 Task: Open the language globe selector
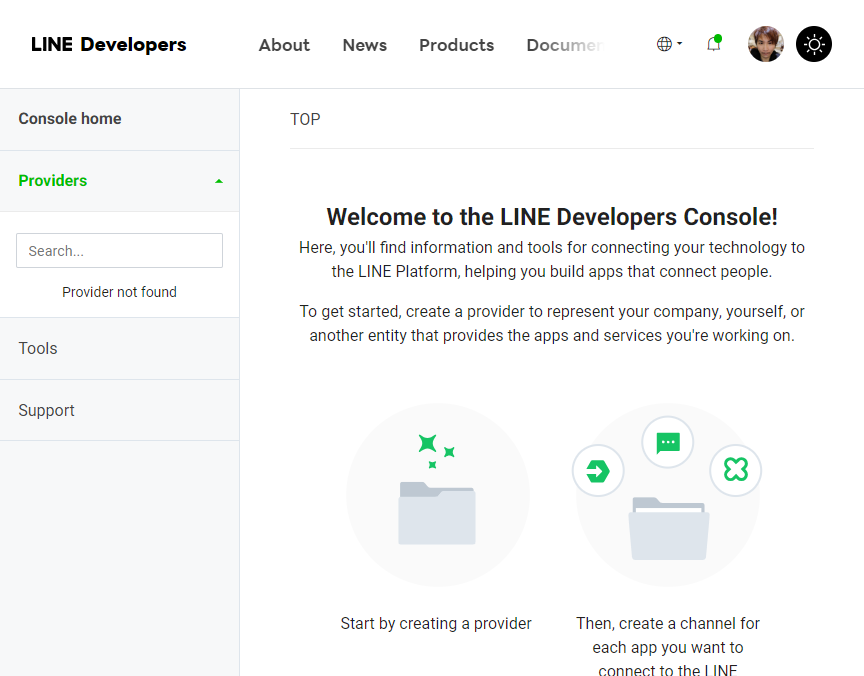pos(669,44)
